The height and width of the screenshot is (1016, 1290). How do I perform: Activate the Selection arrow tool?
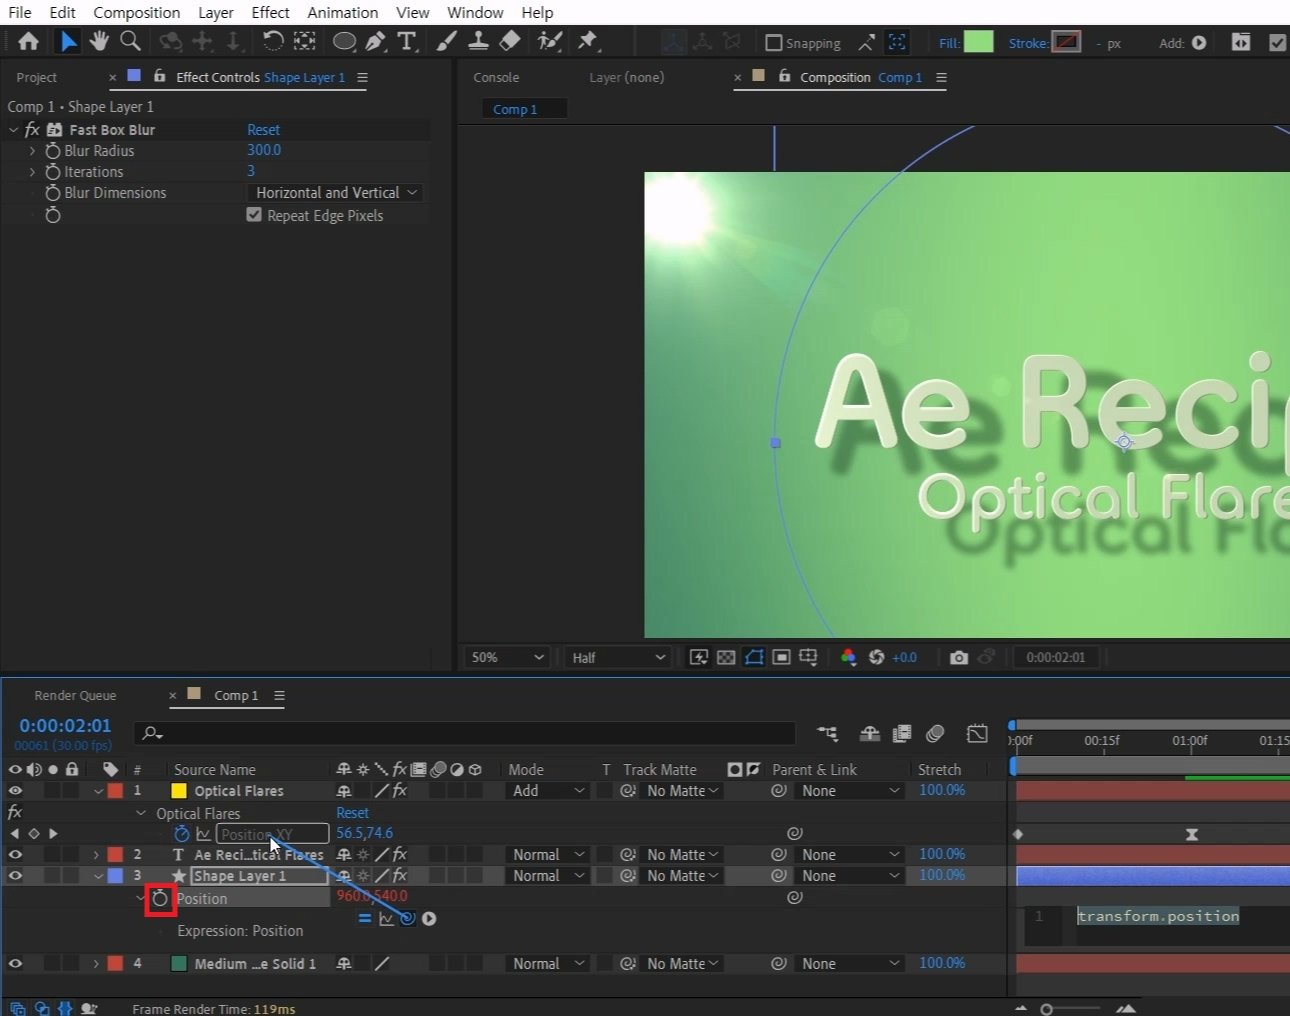tap(67, 41)
